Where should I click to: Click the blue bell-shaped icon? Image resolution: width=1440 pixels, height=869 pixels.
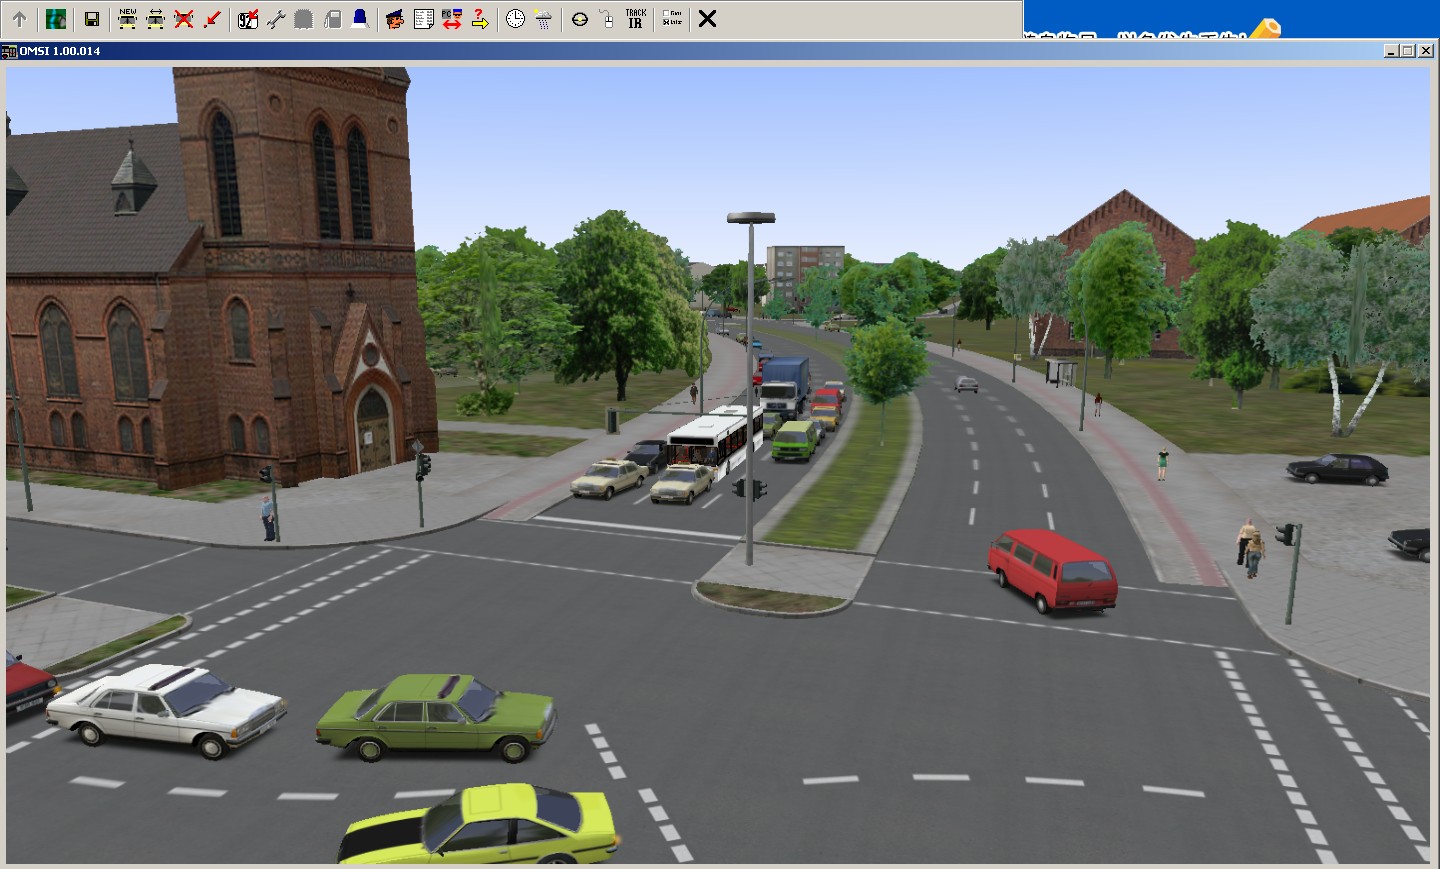(x=360, y=19)
